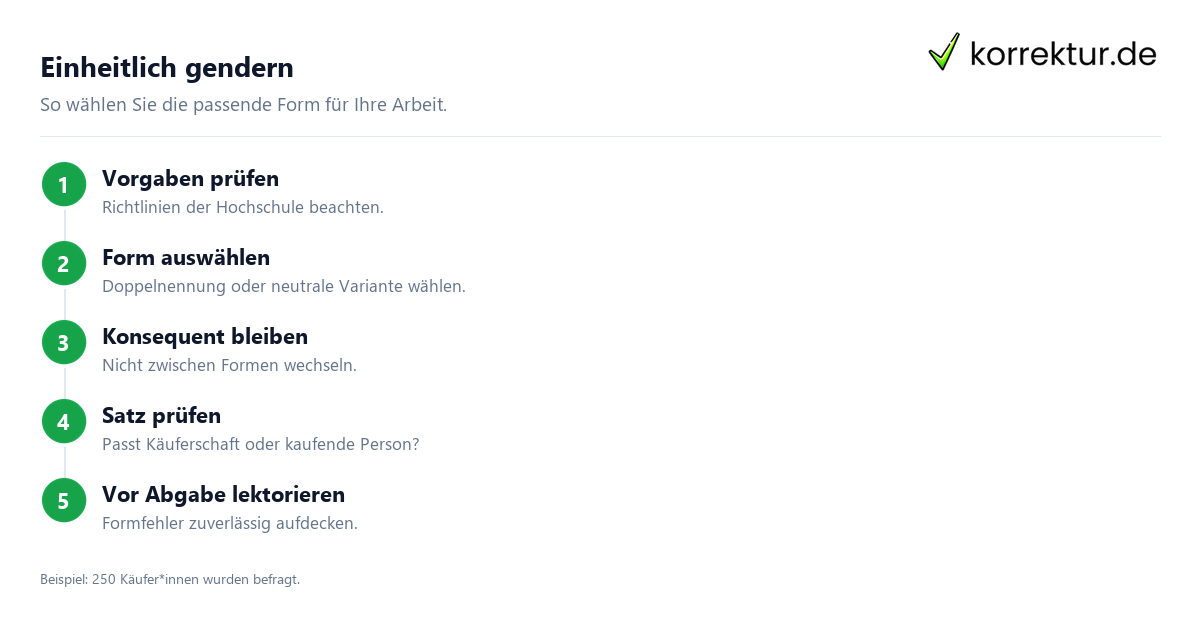Viewport: 1200px width, 630px height.
Task: Open the Vorgaben prüfen step title
Action: tap(190, 179)
